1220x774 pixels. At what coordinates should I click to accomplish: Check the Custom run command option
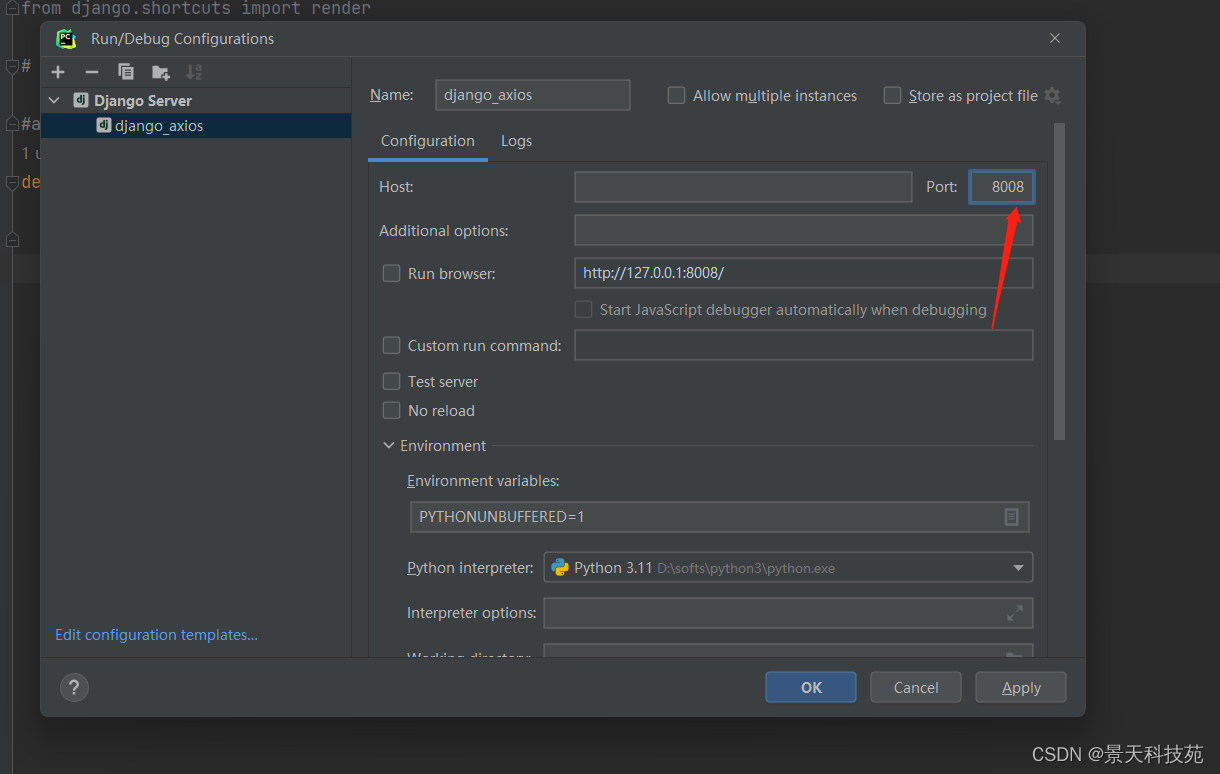(391, 345)
